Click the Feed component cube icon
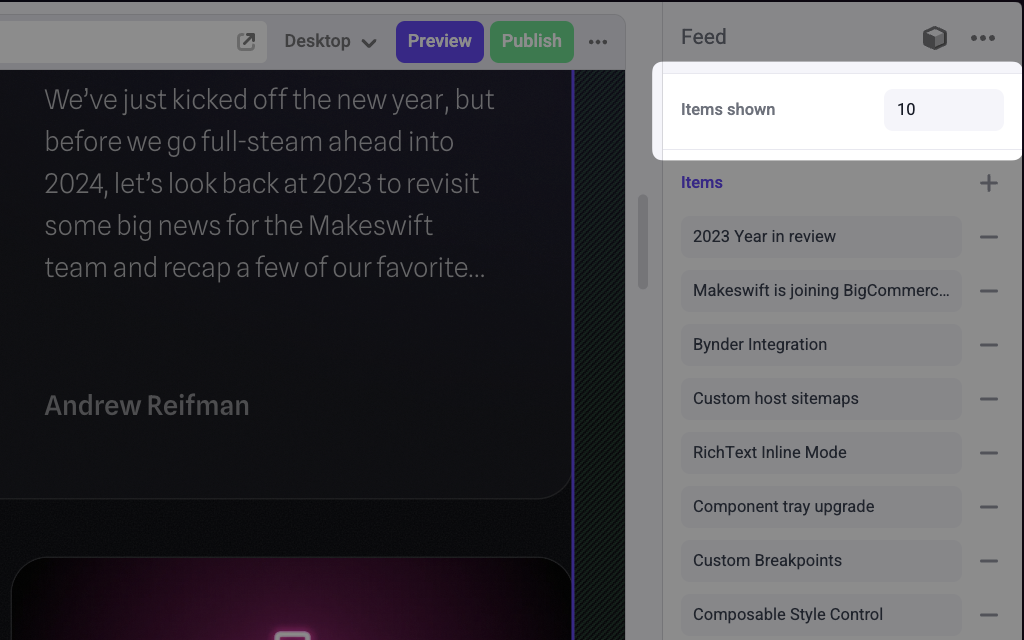 click(935, 38)
